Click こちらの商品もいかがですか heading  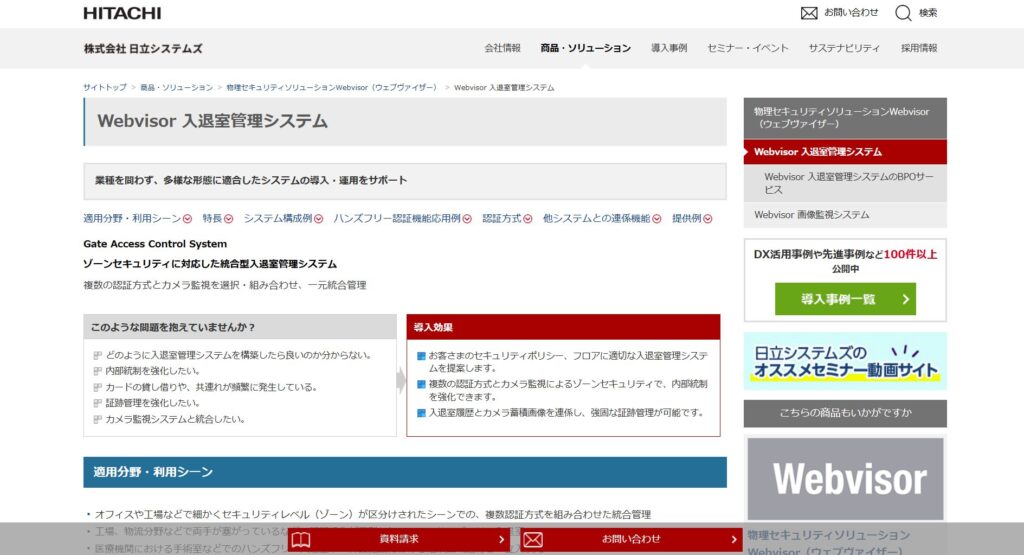845,413
